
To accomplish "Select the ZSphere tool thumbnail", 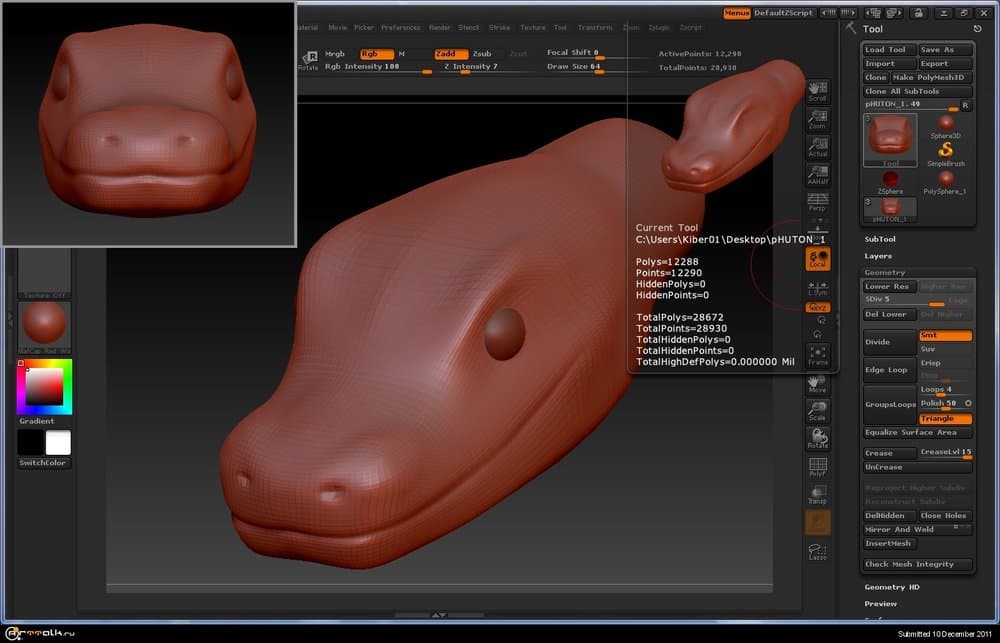I will (x=890, y=180).
